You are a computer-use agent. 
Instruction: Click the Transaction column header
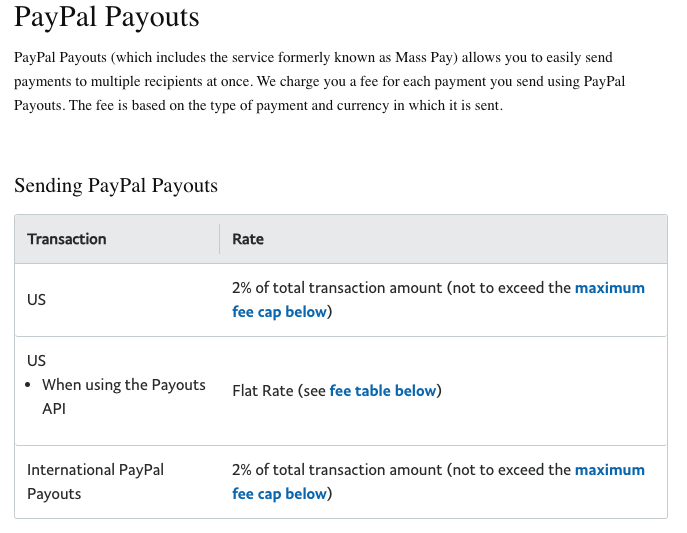pyautogui.click(x=67, y=239)
